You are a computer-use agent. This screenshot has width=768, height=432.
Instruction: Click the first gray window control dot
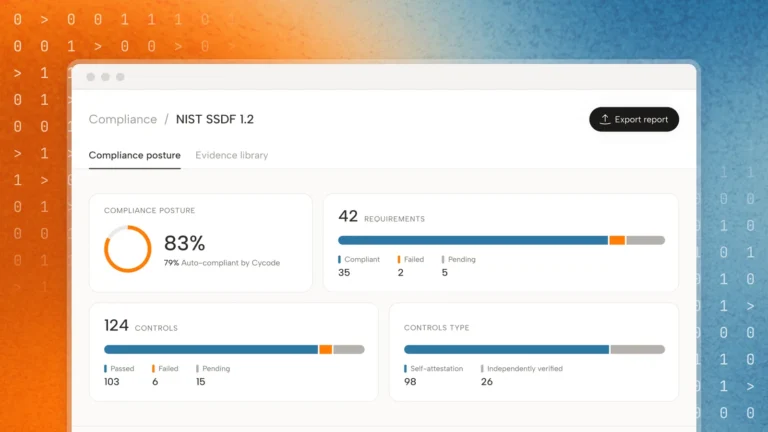(91, 77)
